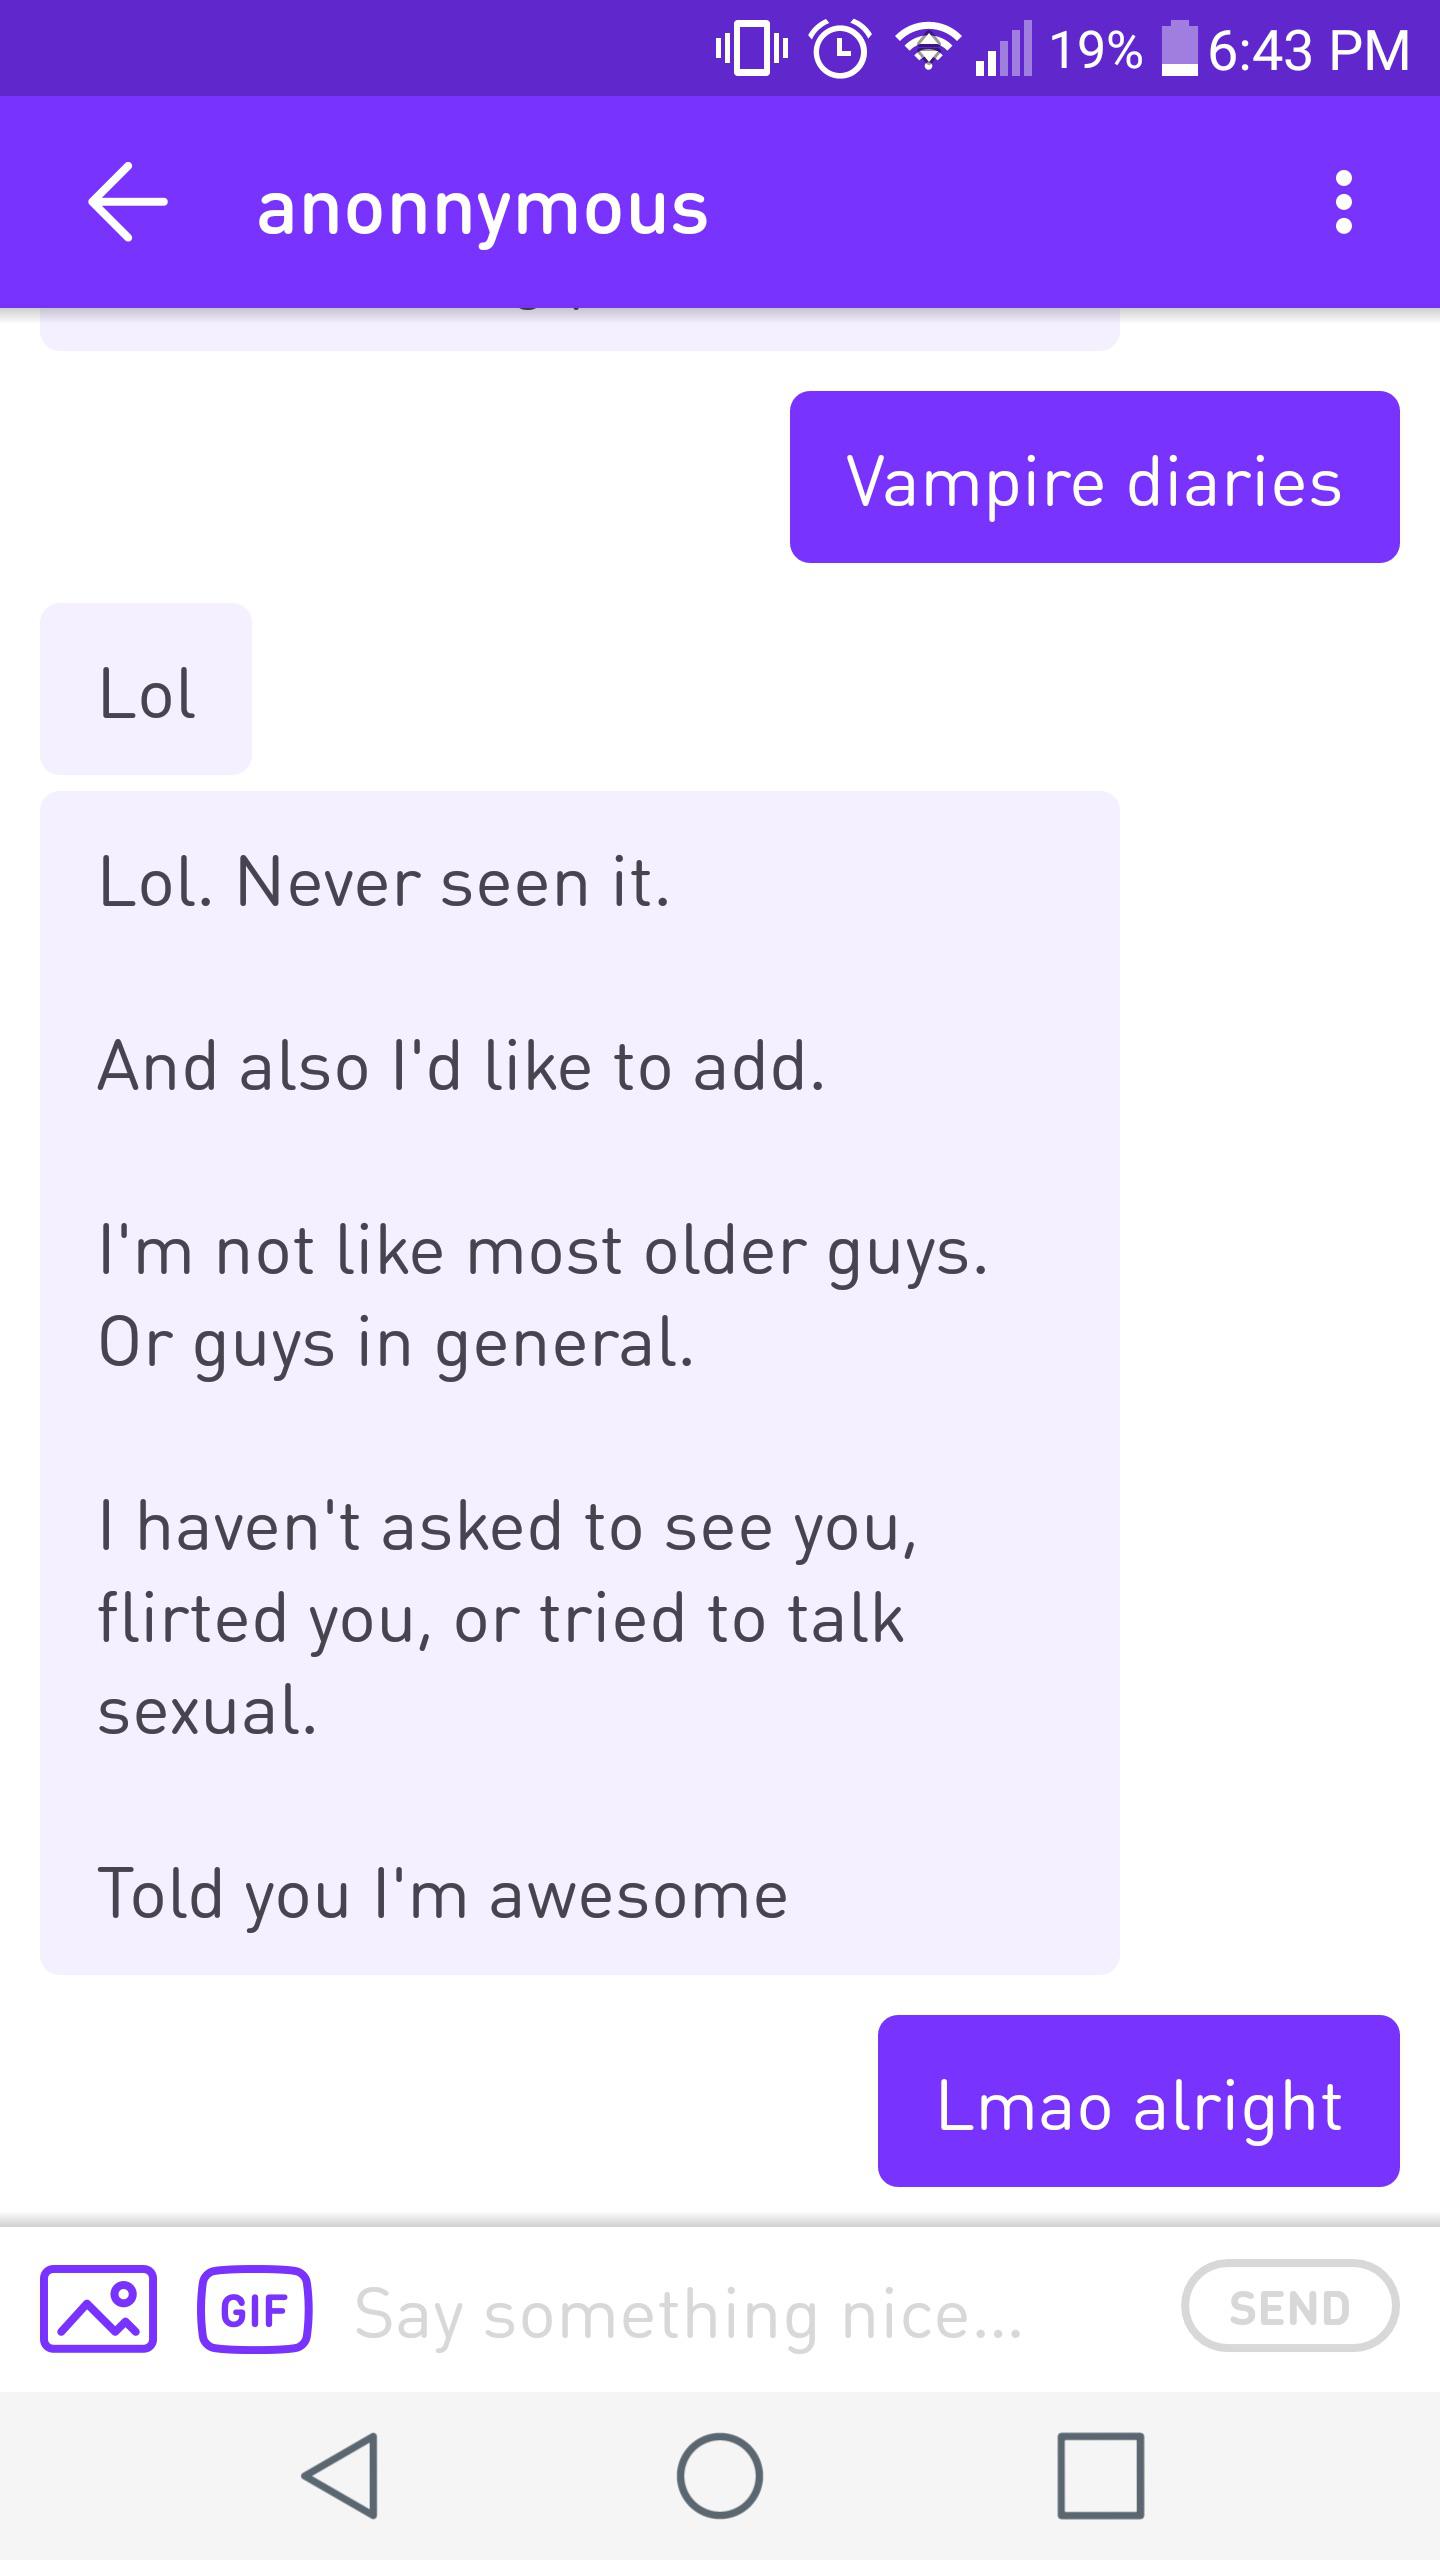Tap the back arrow in header
Image resolution: width=1440 pixels, height=2560 pixels.
pyautogui.click(x=127, y=204)
